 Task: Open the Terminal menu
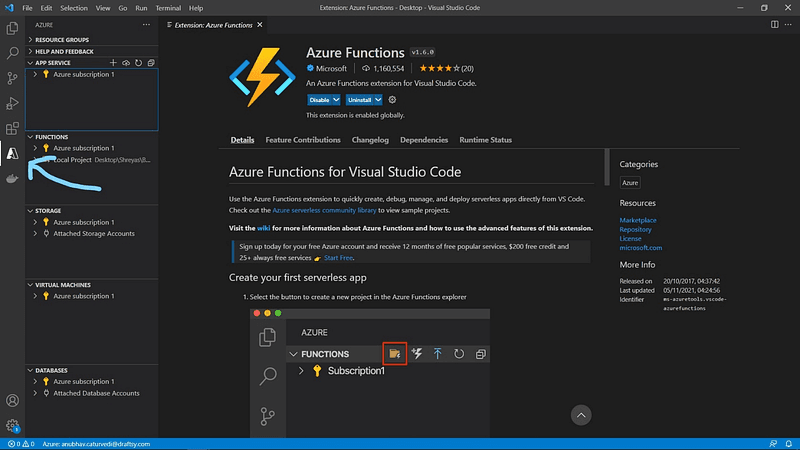pyautogui.click(x=167, y=7)
